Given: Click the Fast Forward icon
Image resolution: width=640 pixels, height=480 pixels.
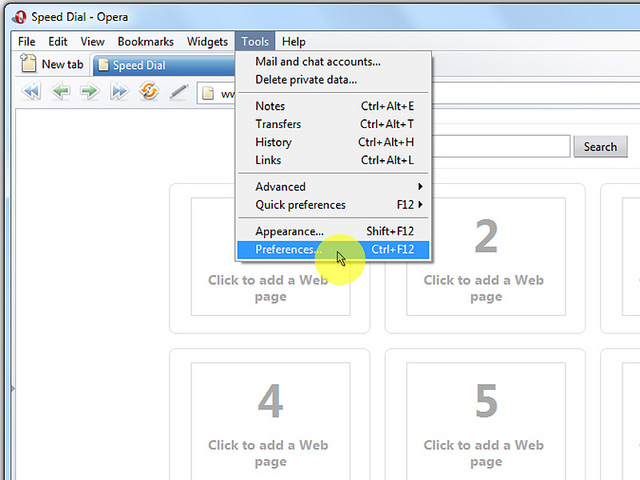Looking at the screenshot, I should point(120,92).
